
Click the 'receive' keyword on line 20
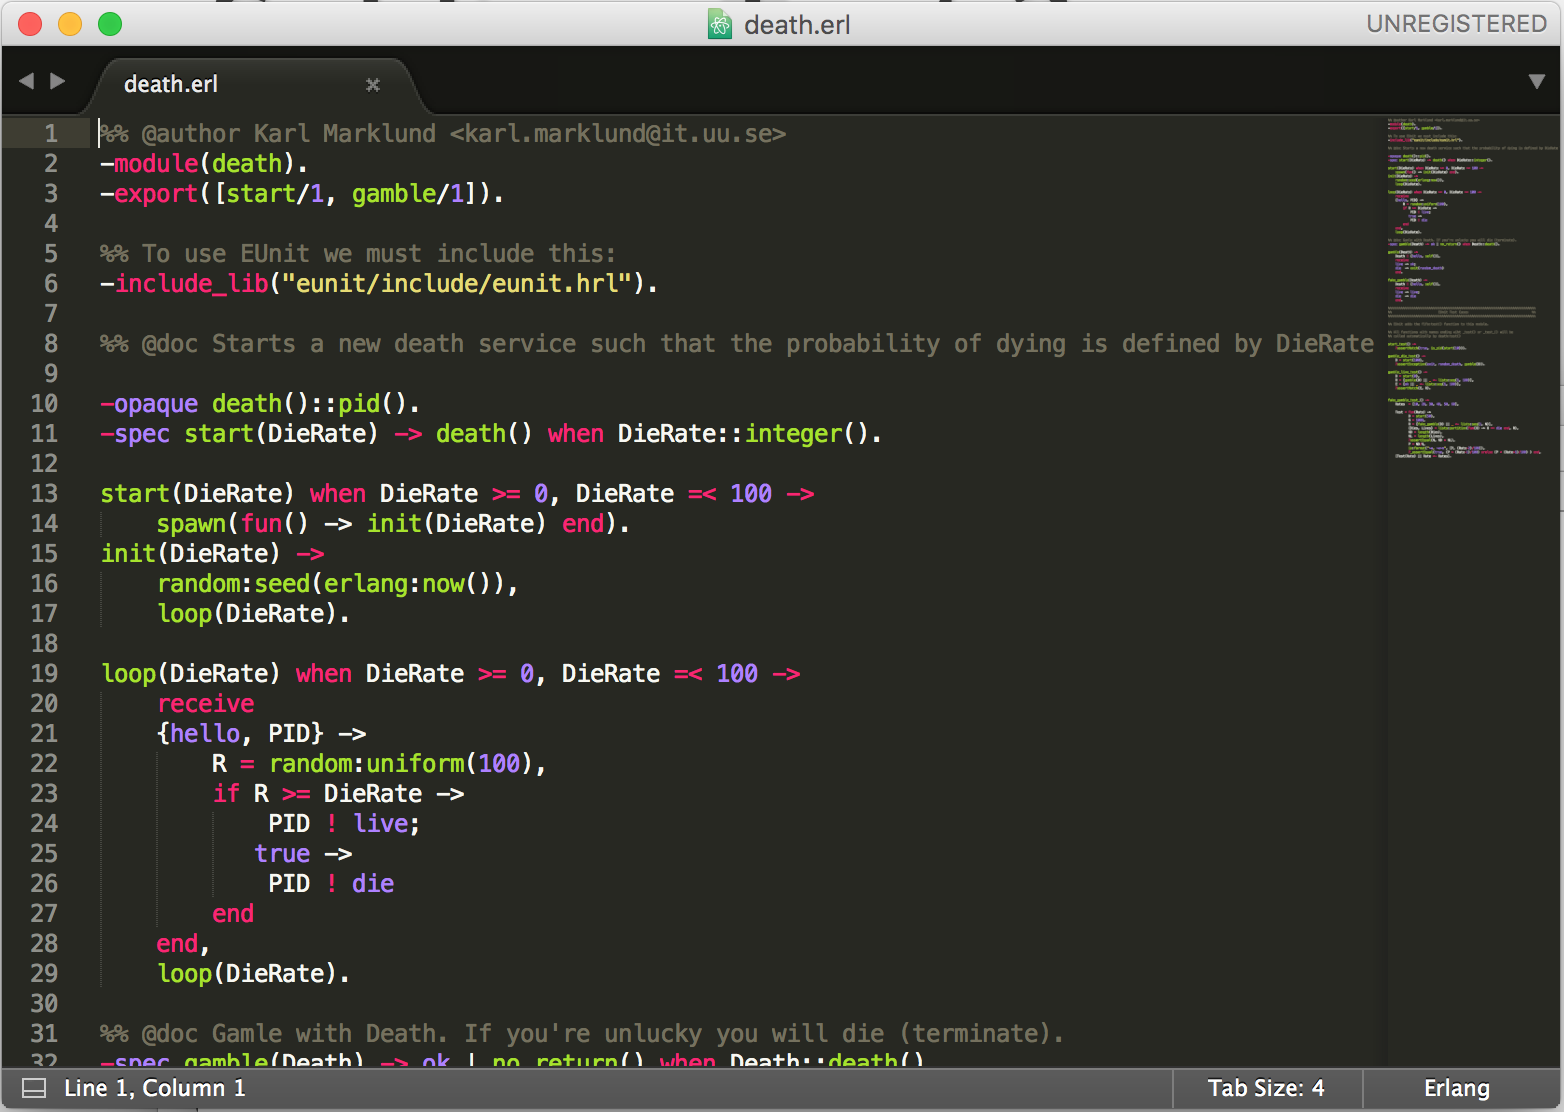click(206, 704)
